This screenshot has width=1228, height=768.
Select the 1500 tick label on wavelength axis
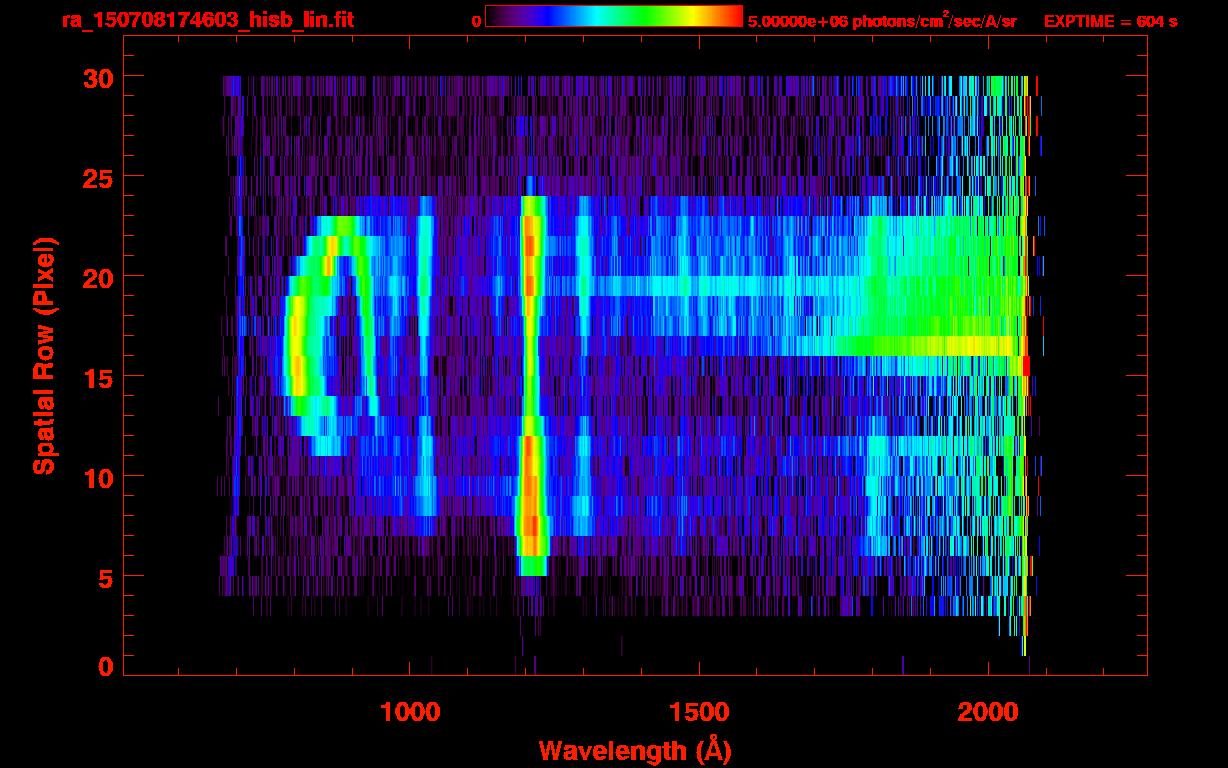pyautogui.click(x=698, y=712)
